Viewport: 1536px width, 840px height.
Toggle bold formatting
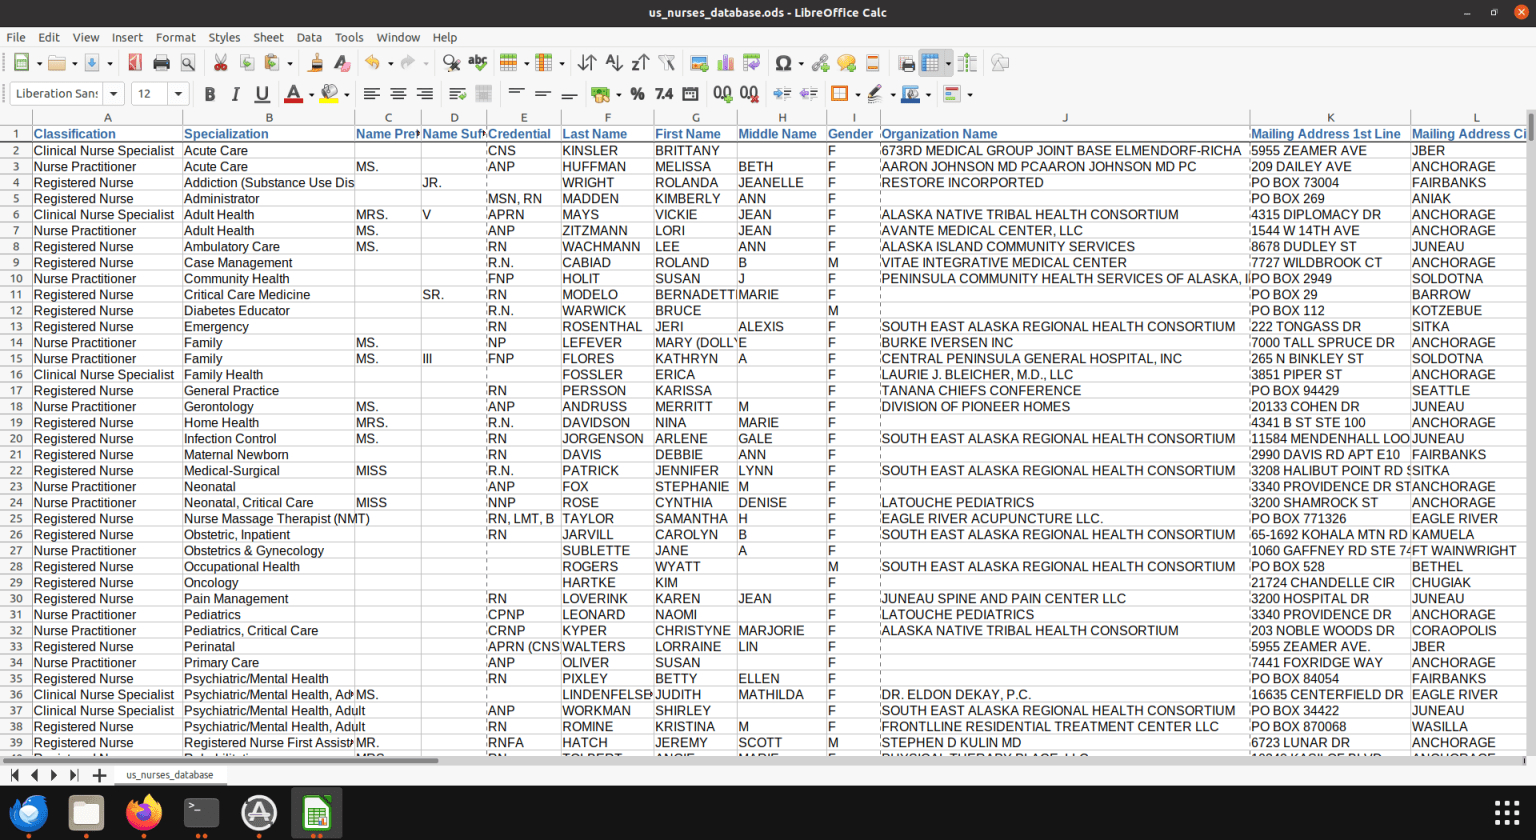point(210,93)
